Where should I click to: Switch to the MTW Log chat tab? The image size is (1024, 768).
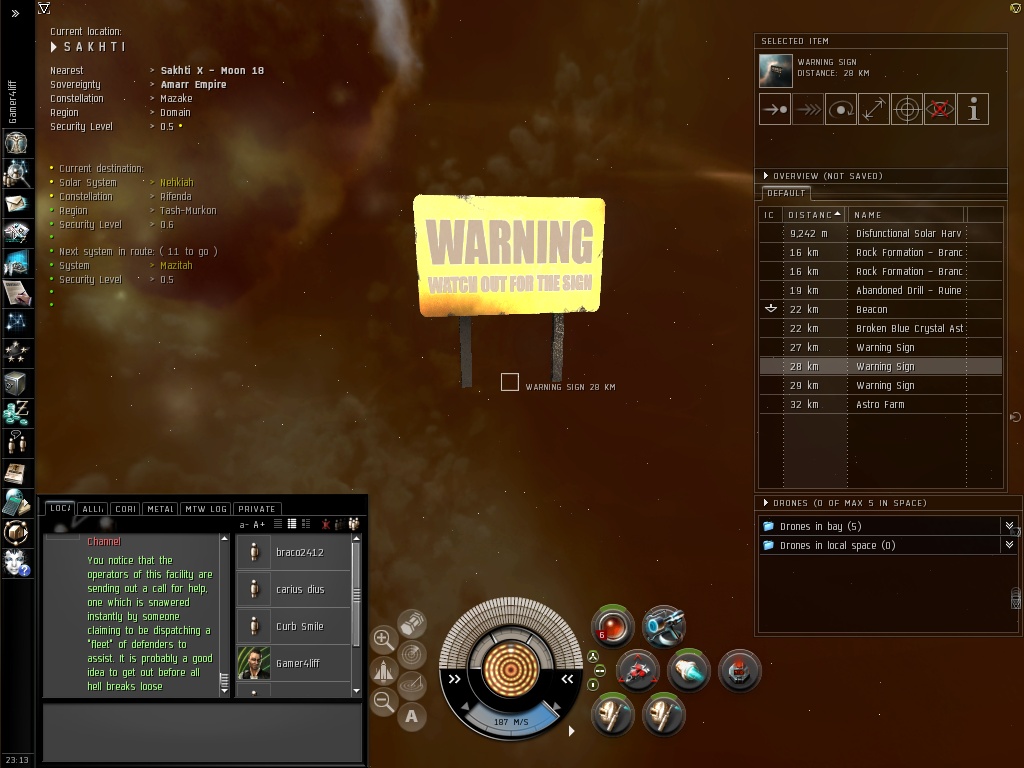point(206,509)
